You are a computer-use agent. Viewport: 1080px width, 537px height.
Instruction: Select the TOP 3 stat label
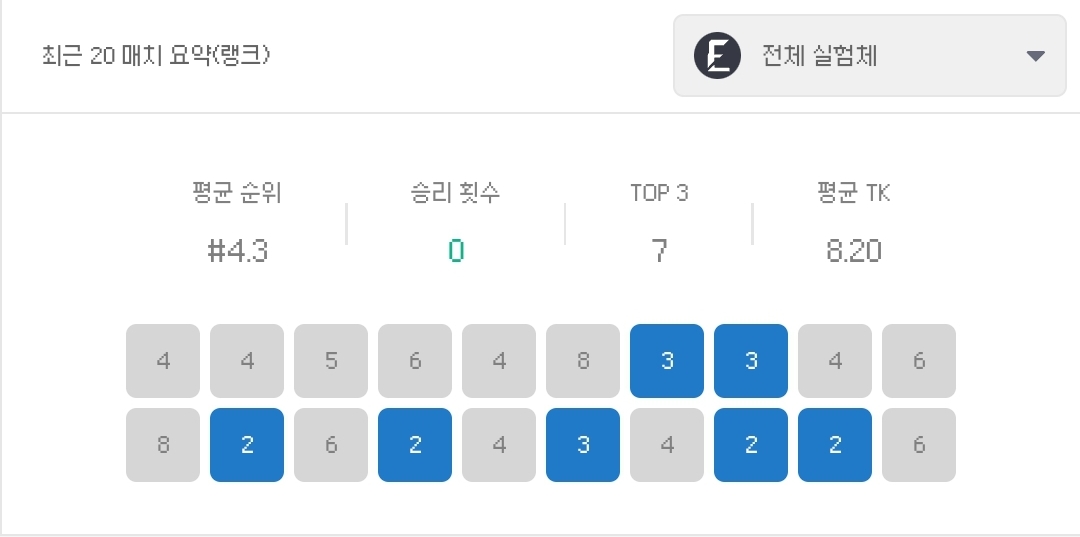click(659, 193)
